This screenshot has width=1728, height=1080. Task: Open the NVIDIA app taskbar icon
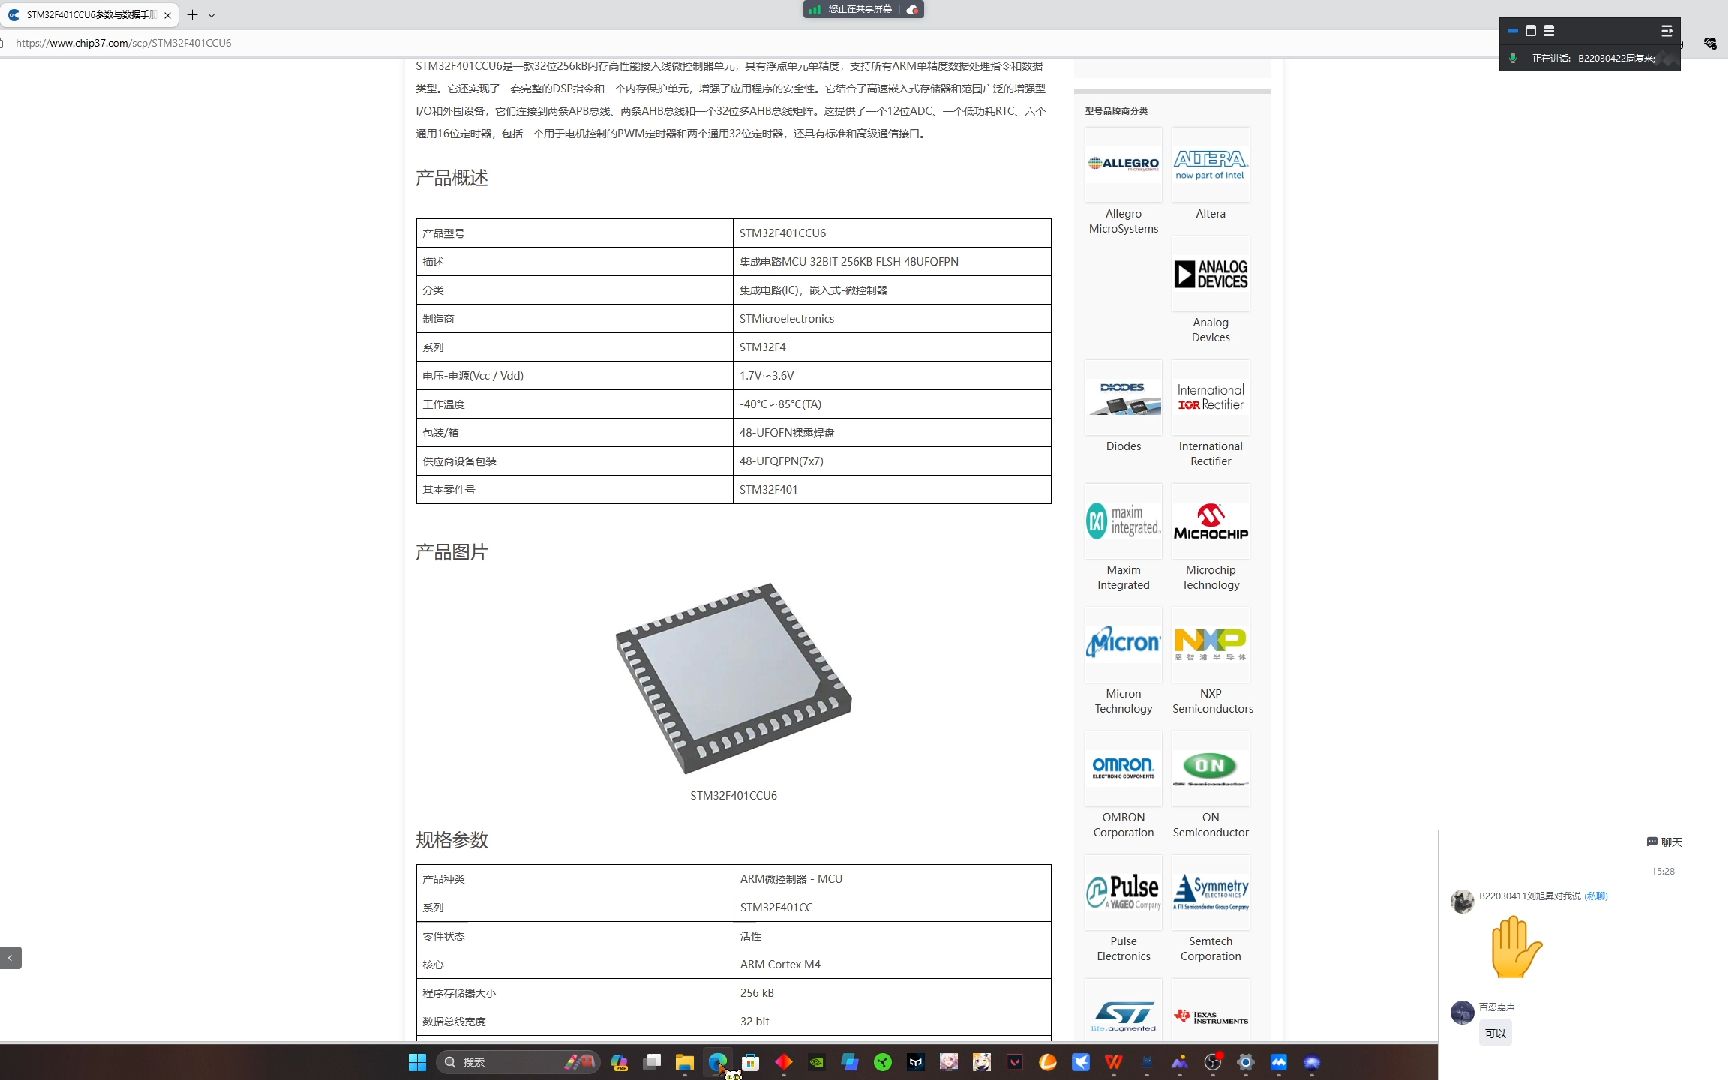click(817, 1062)
